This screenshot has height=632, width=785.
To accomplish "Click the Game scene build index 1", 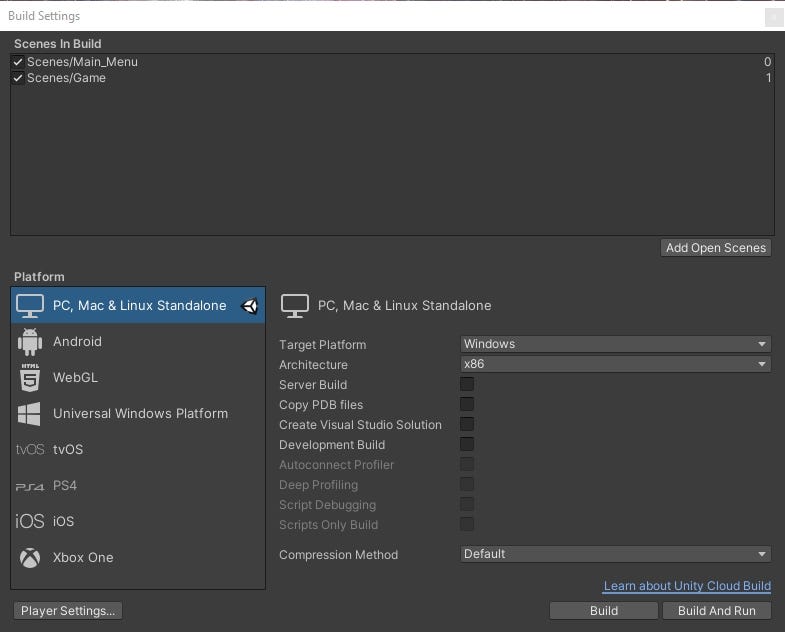I will click(x=768, y=78).
